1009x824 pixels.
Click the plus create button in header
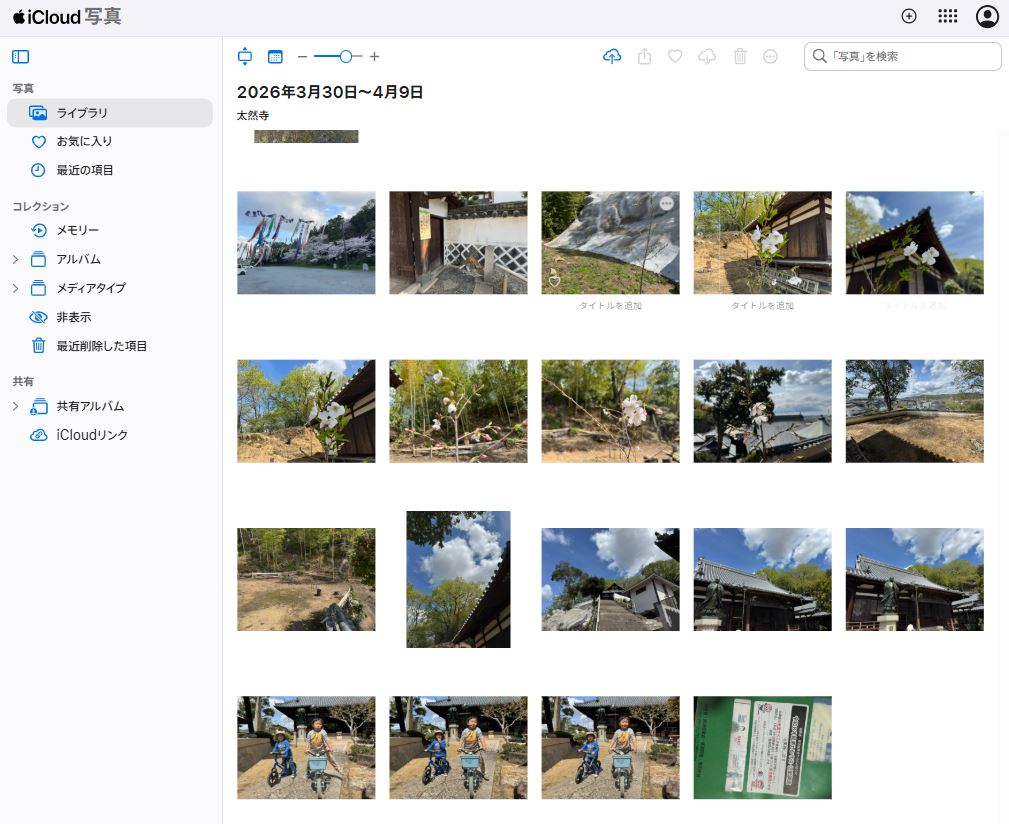pos(909,16)
